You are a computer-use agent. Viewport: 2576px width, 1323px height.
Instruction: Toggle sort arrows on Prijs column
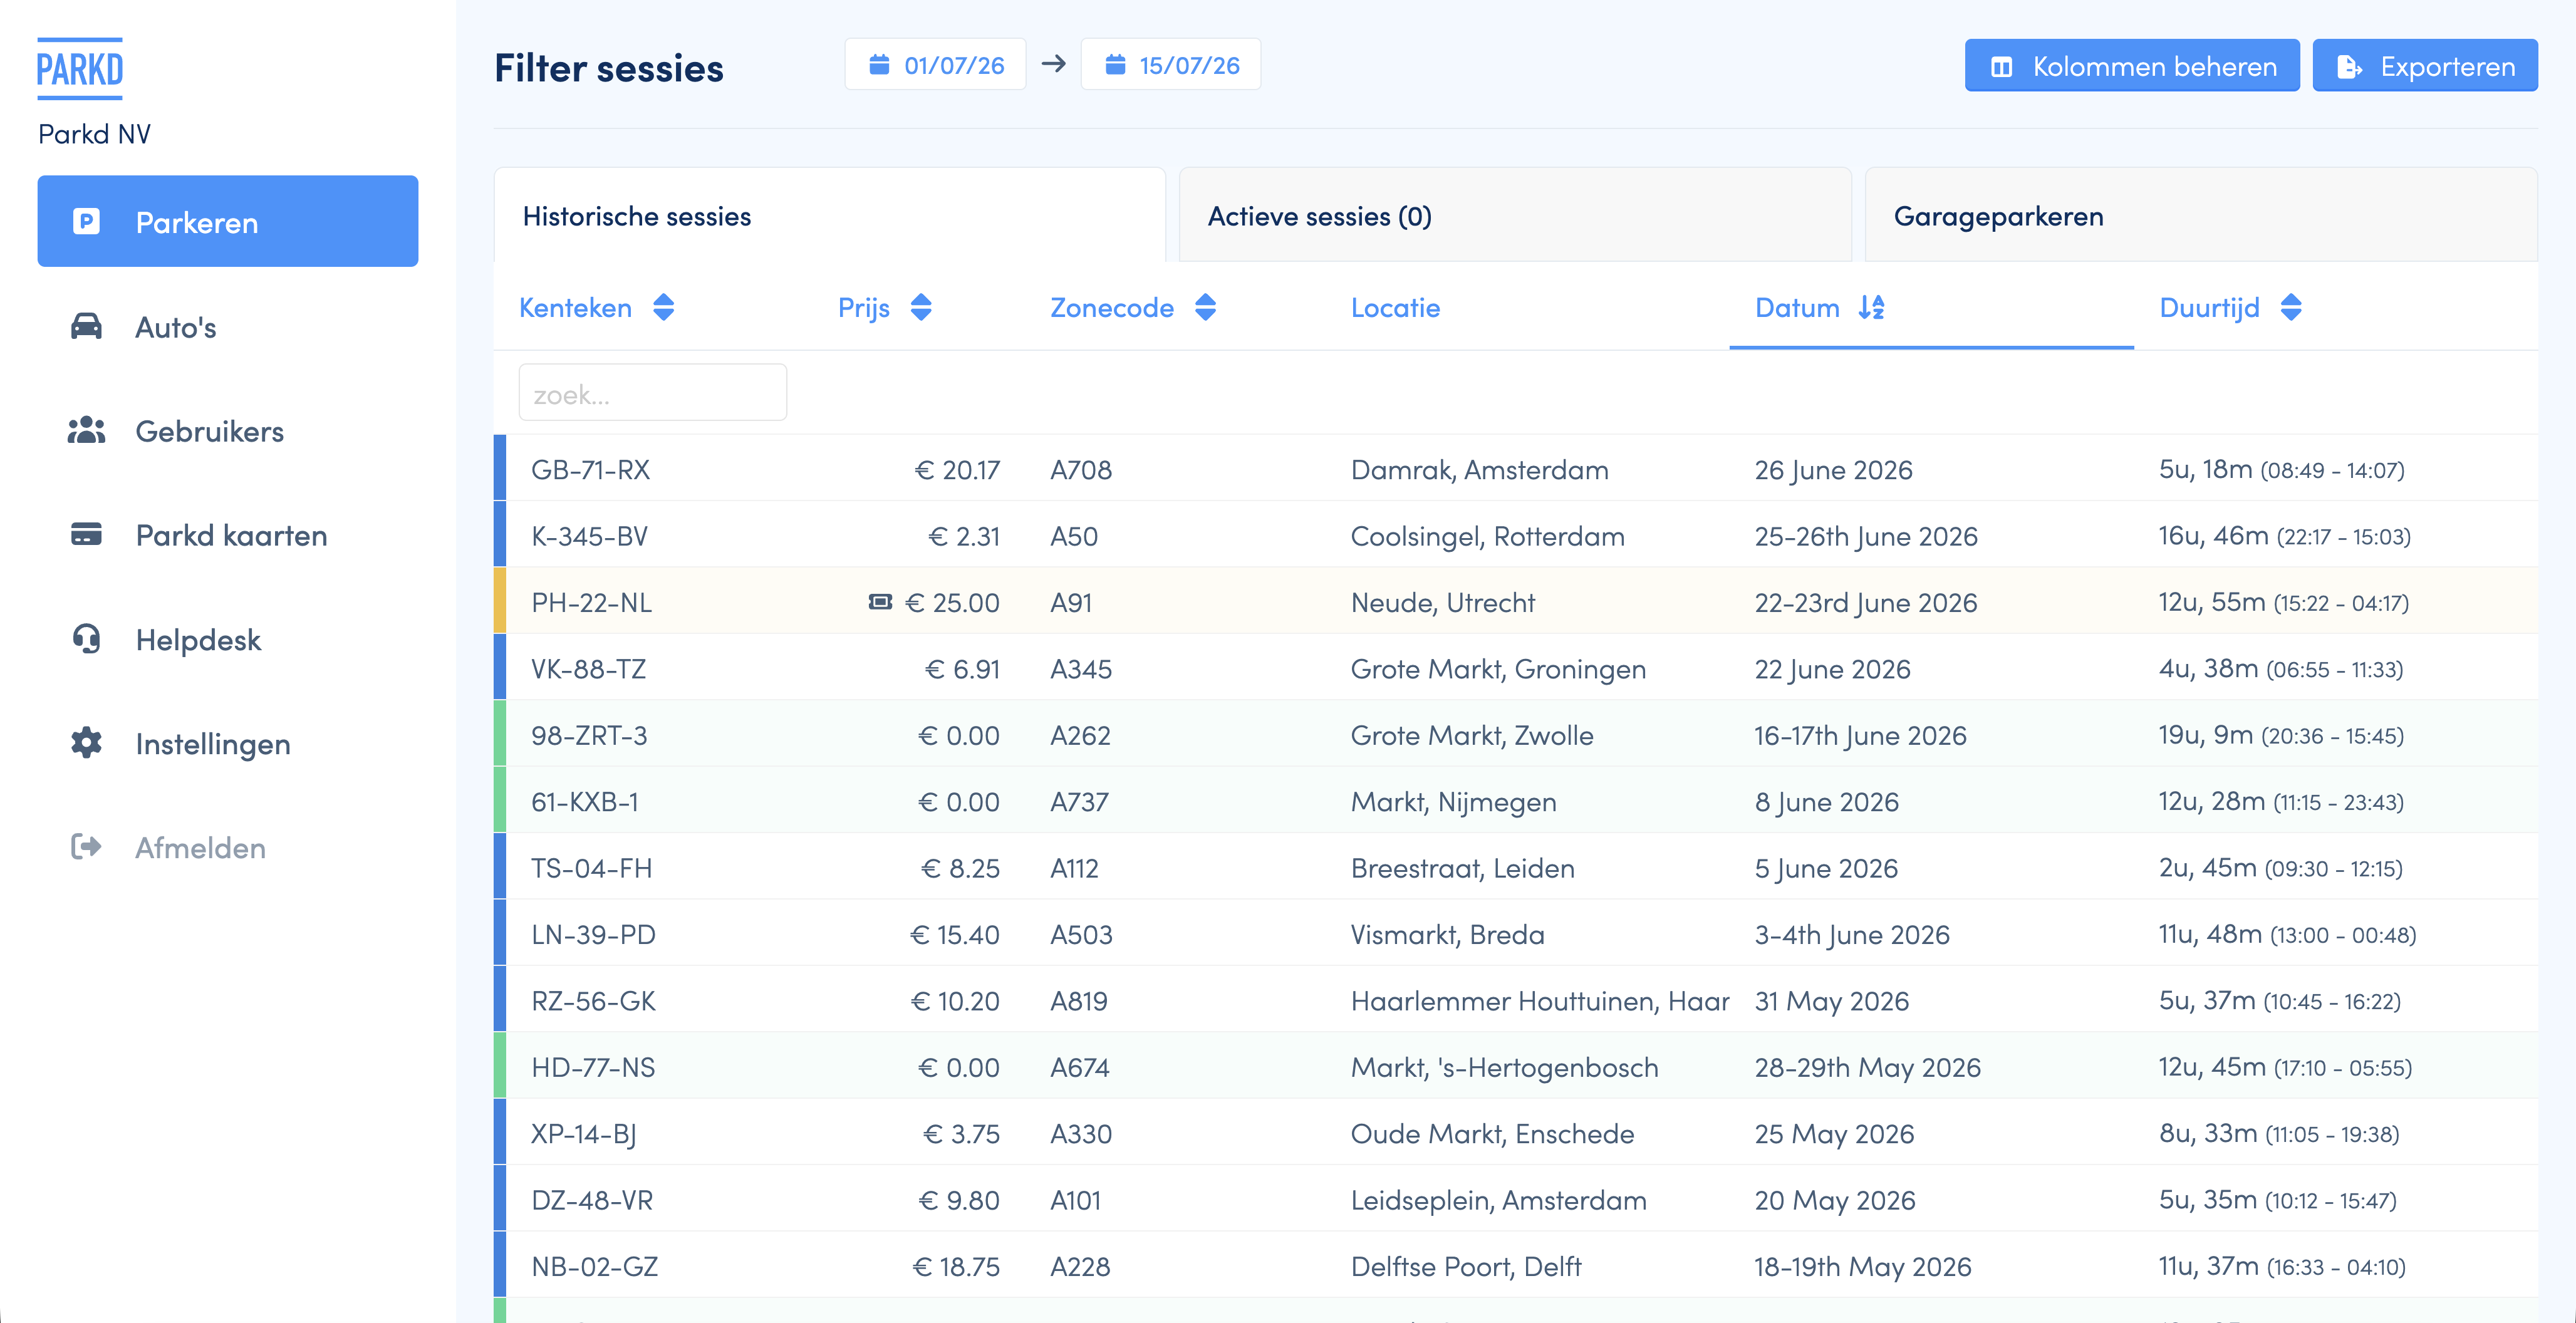tap(921, 307)
